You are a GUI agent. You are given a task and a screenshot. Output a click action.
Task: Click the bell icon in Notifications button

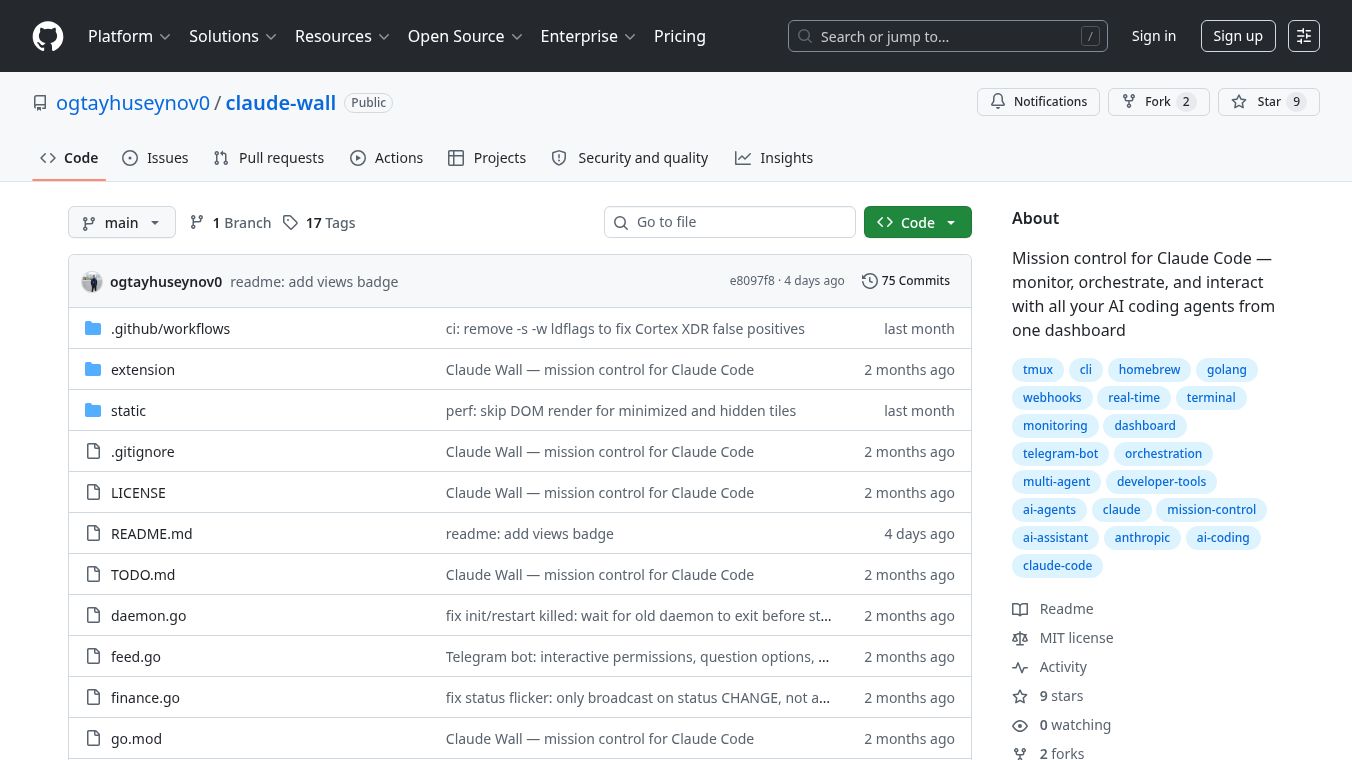[998, 102]
